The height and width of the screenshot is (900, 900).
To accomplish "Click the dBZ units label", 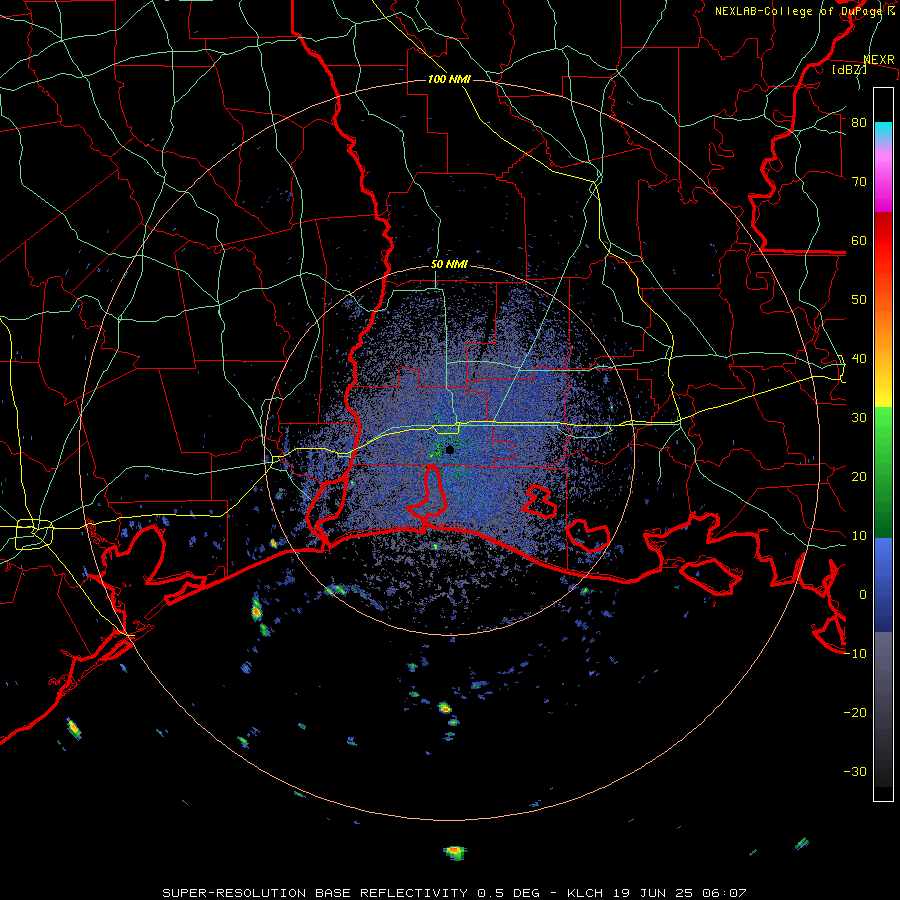I will click(x=849, y=69).
